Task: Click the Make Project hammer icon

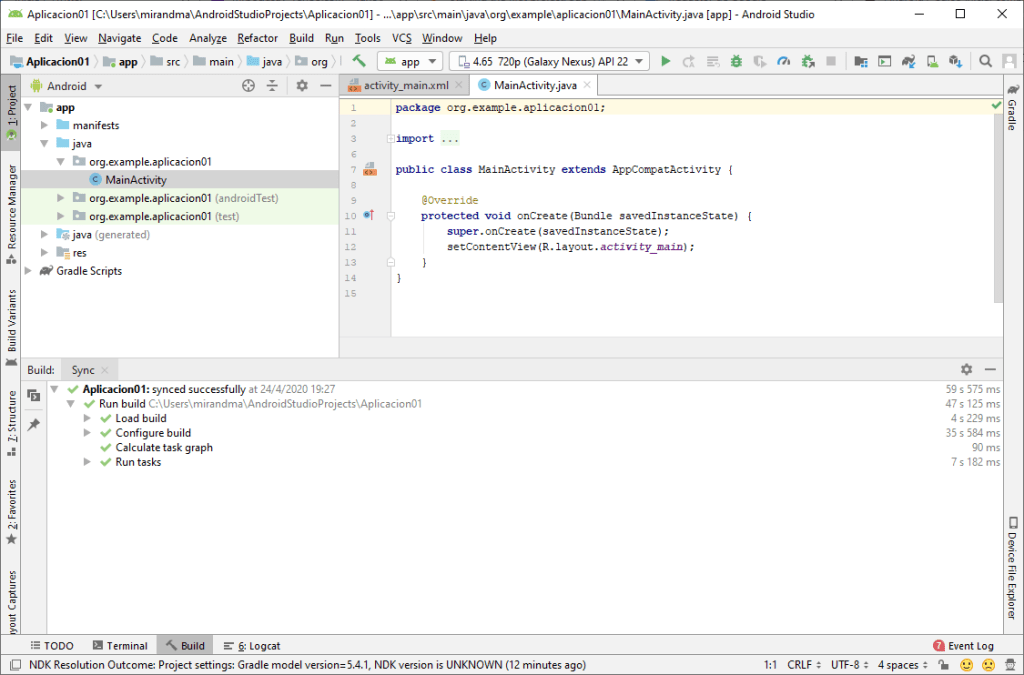Action: click(x=358, y=61)
